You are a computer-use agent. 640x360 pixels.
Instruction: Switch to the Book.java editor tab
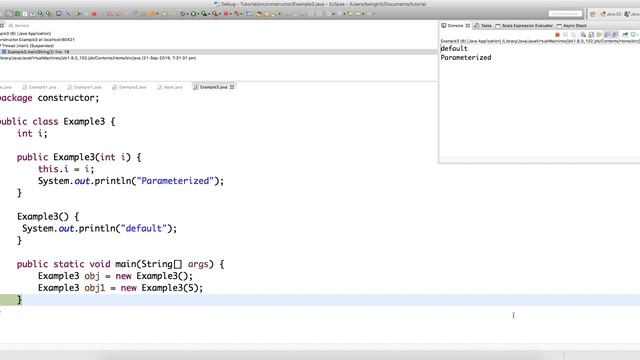[170, 87]
